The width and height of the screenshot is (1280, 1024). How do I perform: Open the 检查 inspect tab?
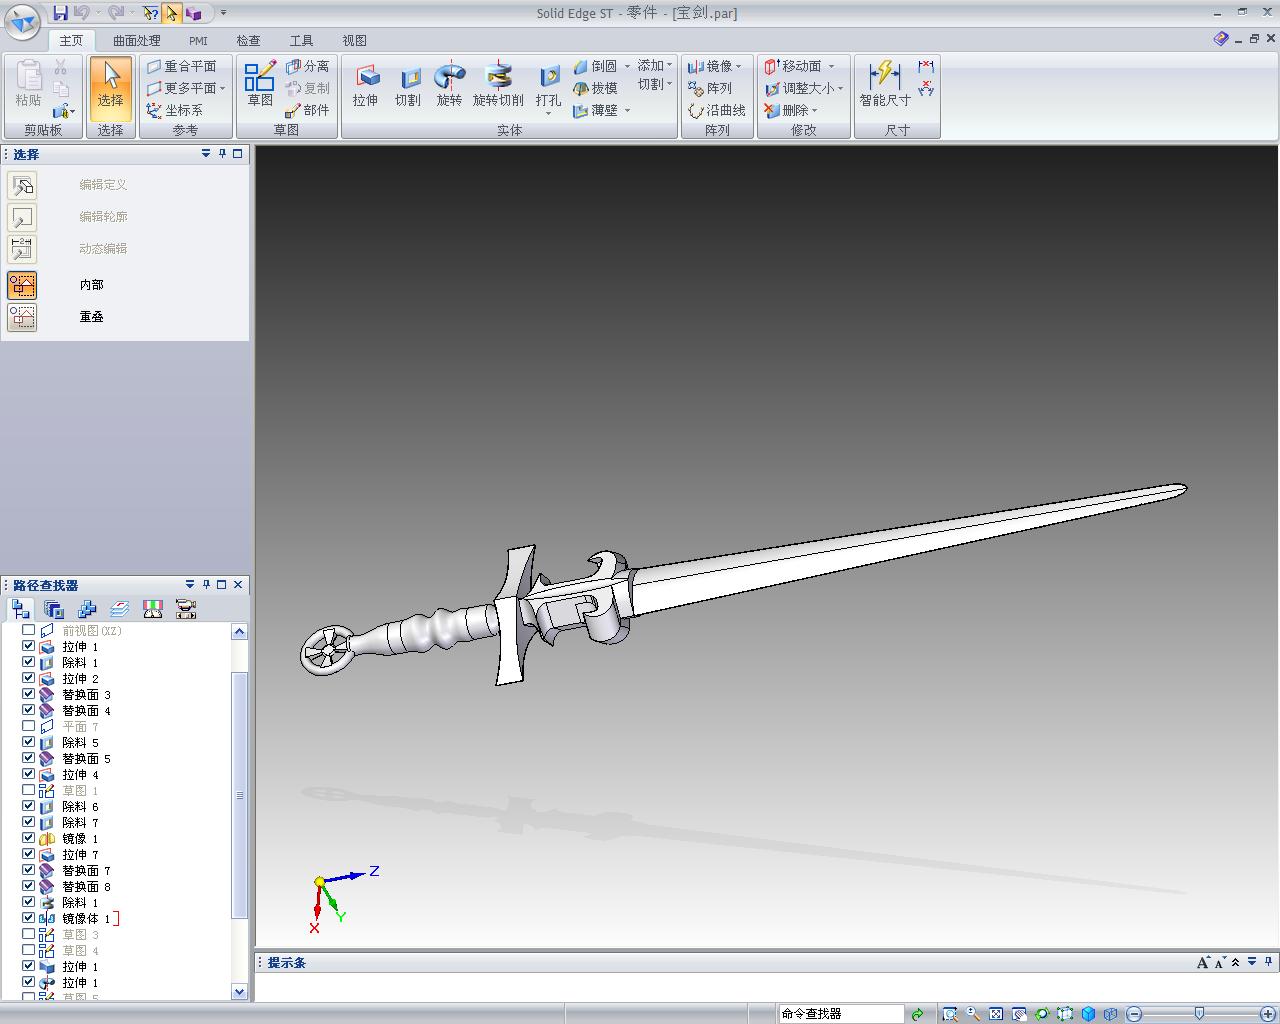point(248,41)
